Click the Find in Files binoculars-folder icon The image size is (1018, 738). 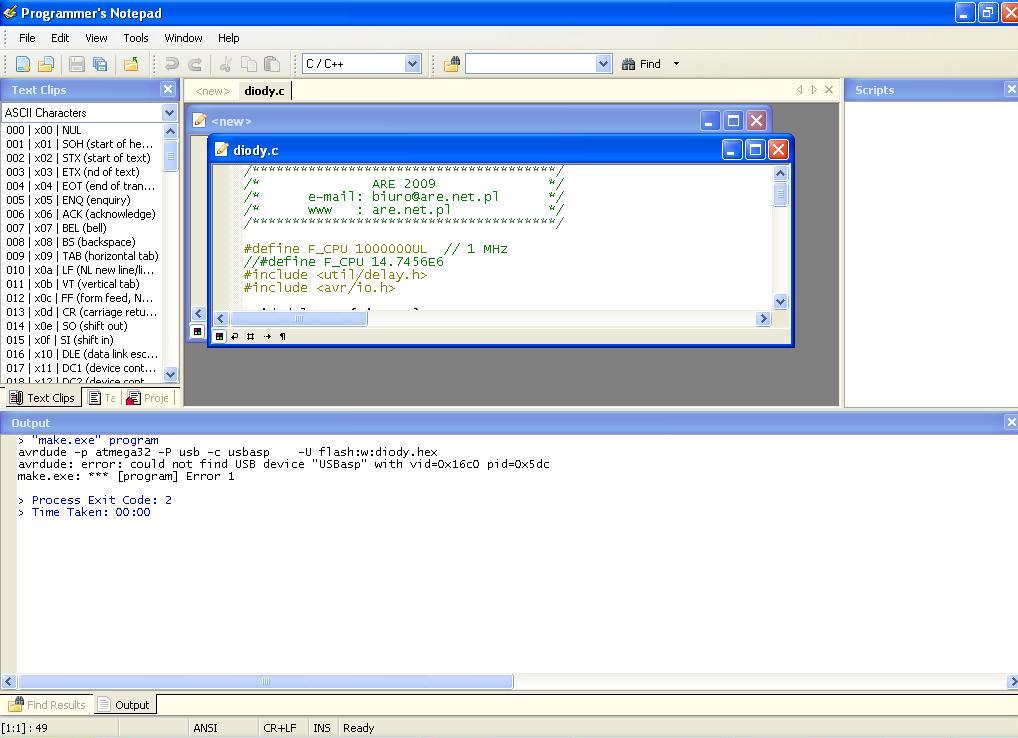[x=452, y=64]
